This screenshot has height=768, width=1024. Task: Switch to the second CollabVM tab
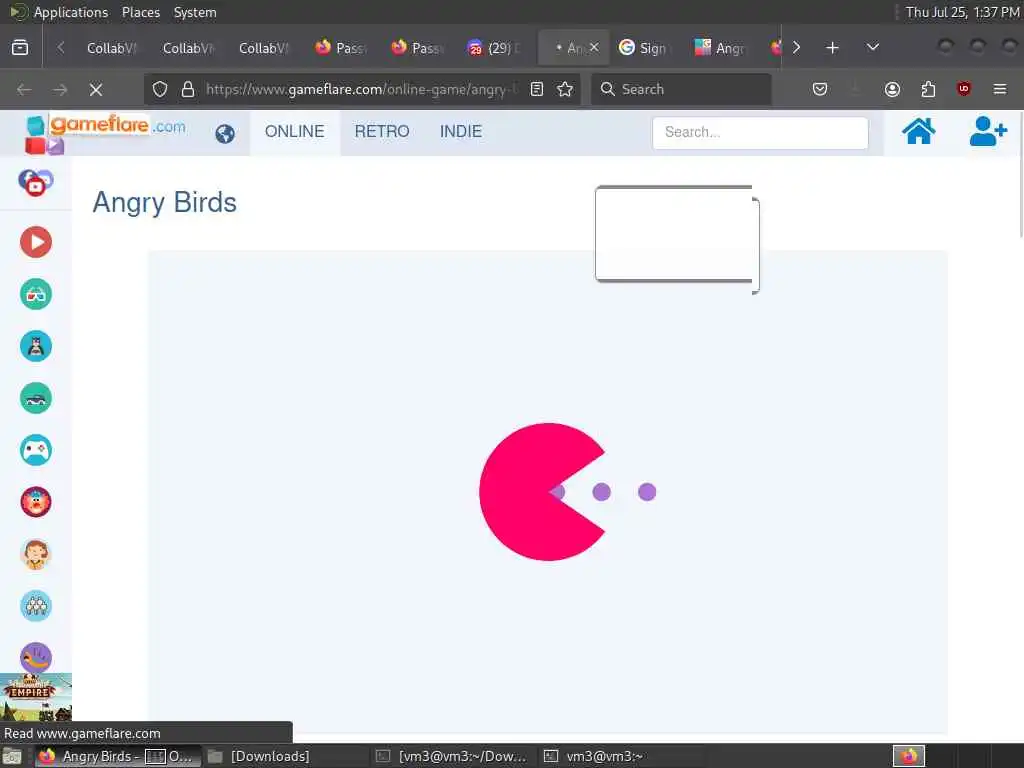click(187, 48)
